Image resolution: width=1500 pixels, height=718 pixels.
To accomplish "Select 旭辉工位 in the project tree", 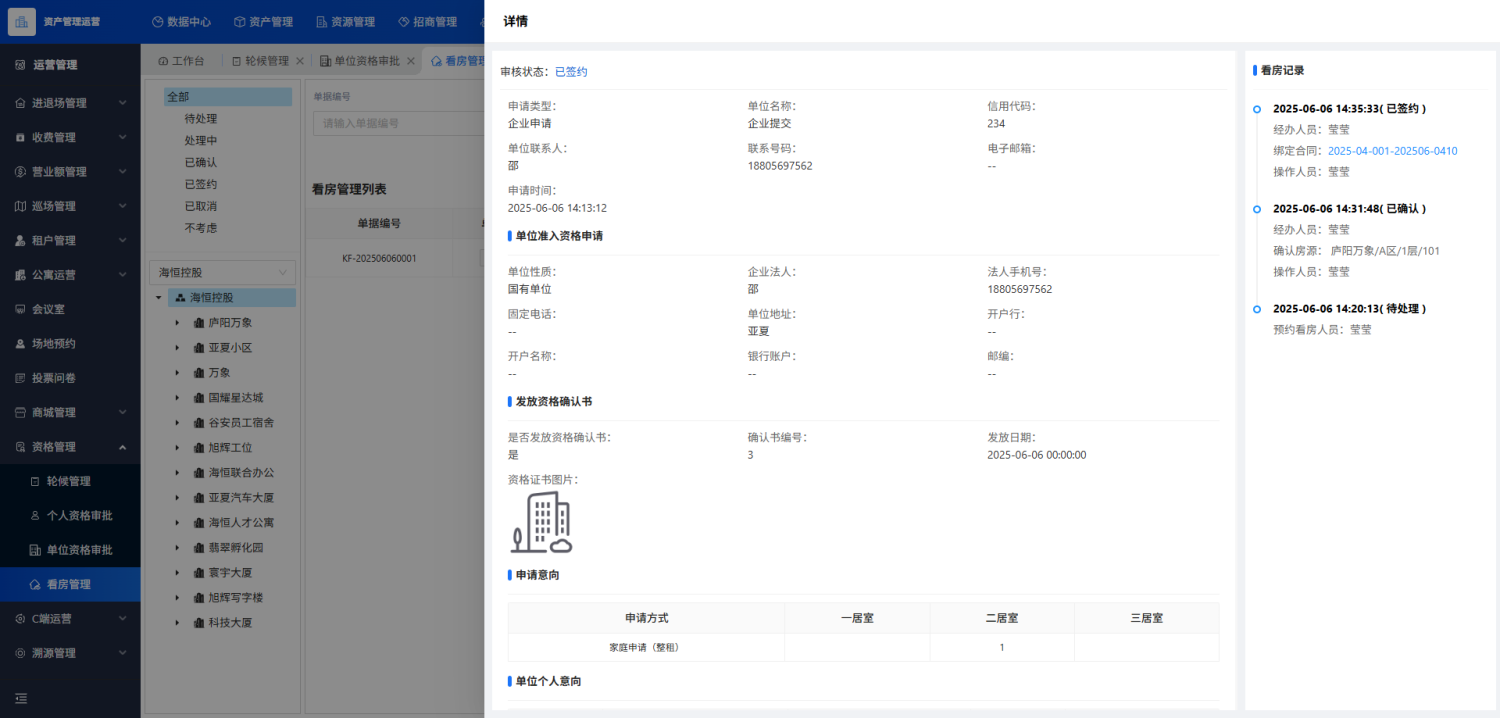I will pyautogui.click(x=230, y=448).
